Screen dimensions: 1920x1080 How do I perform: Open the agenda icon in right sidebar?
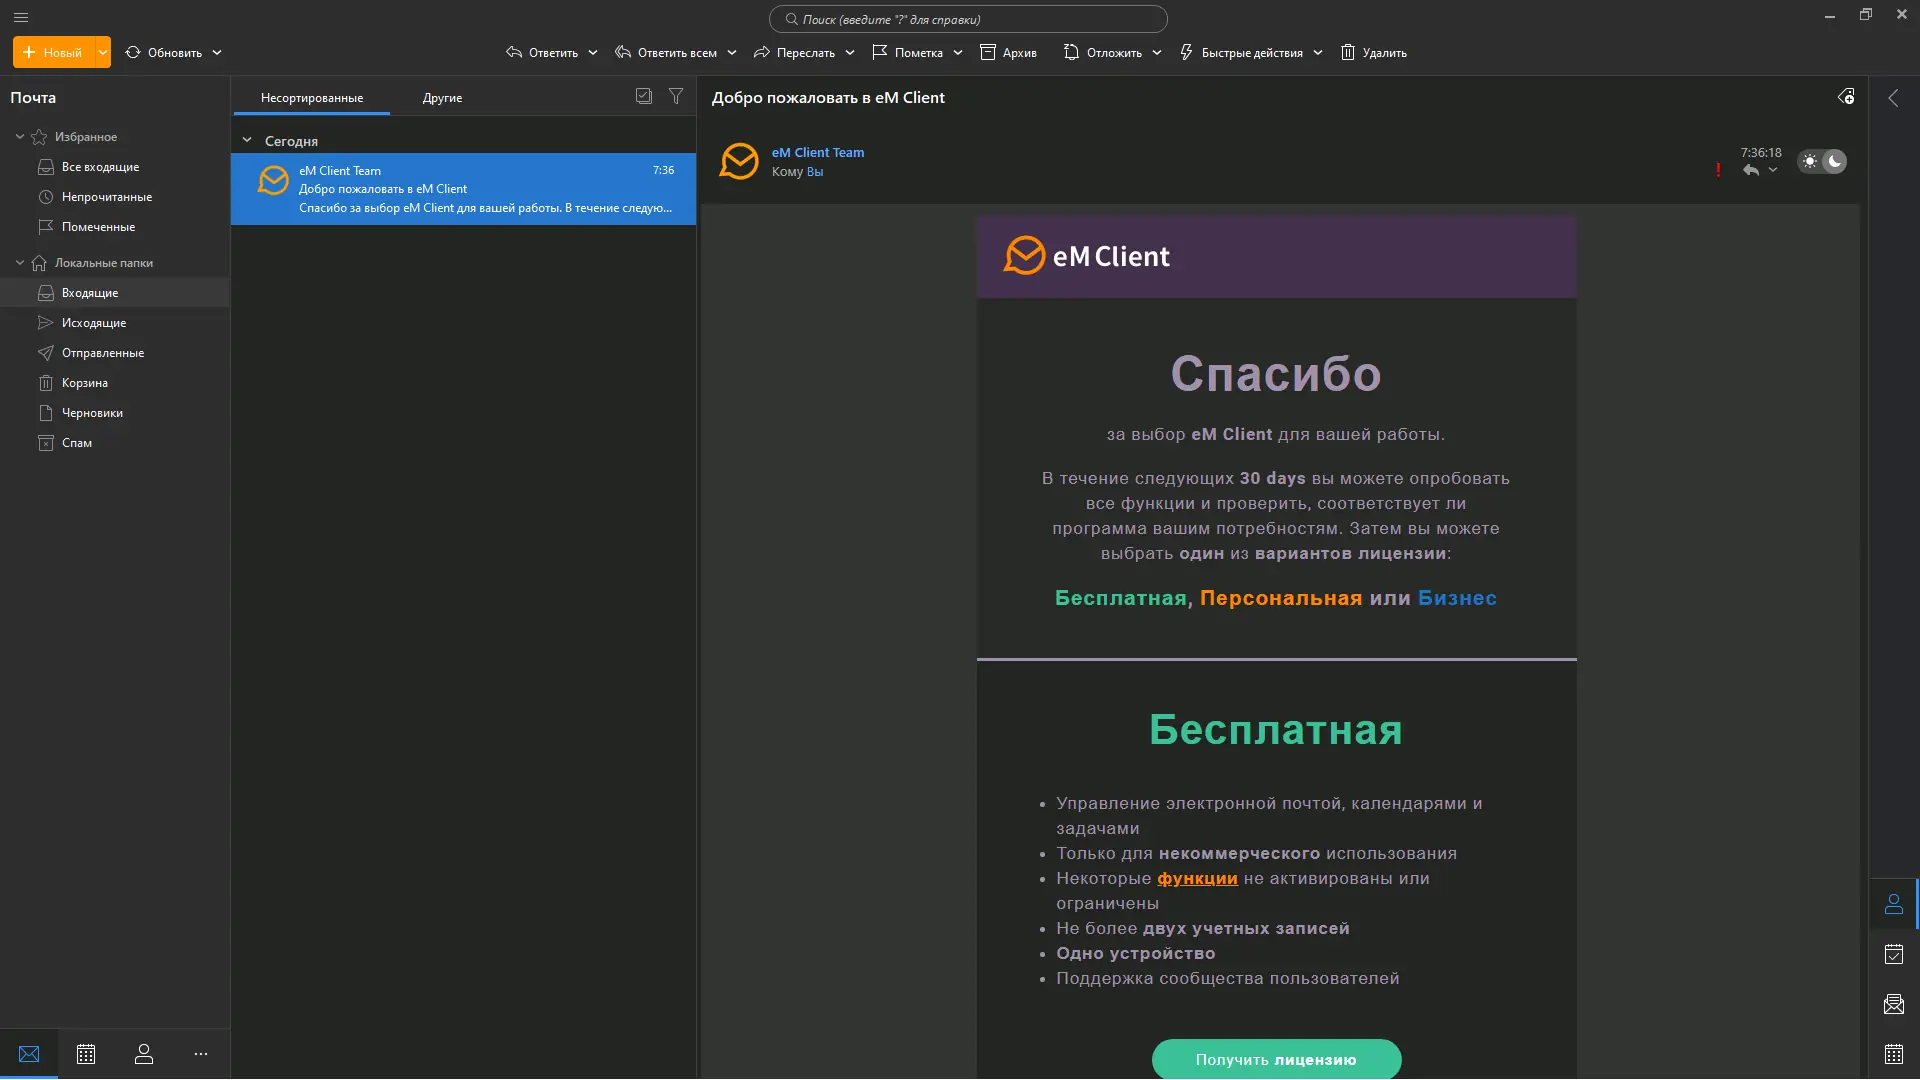(1893, 954)
